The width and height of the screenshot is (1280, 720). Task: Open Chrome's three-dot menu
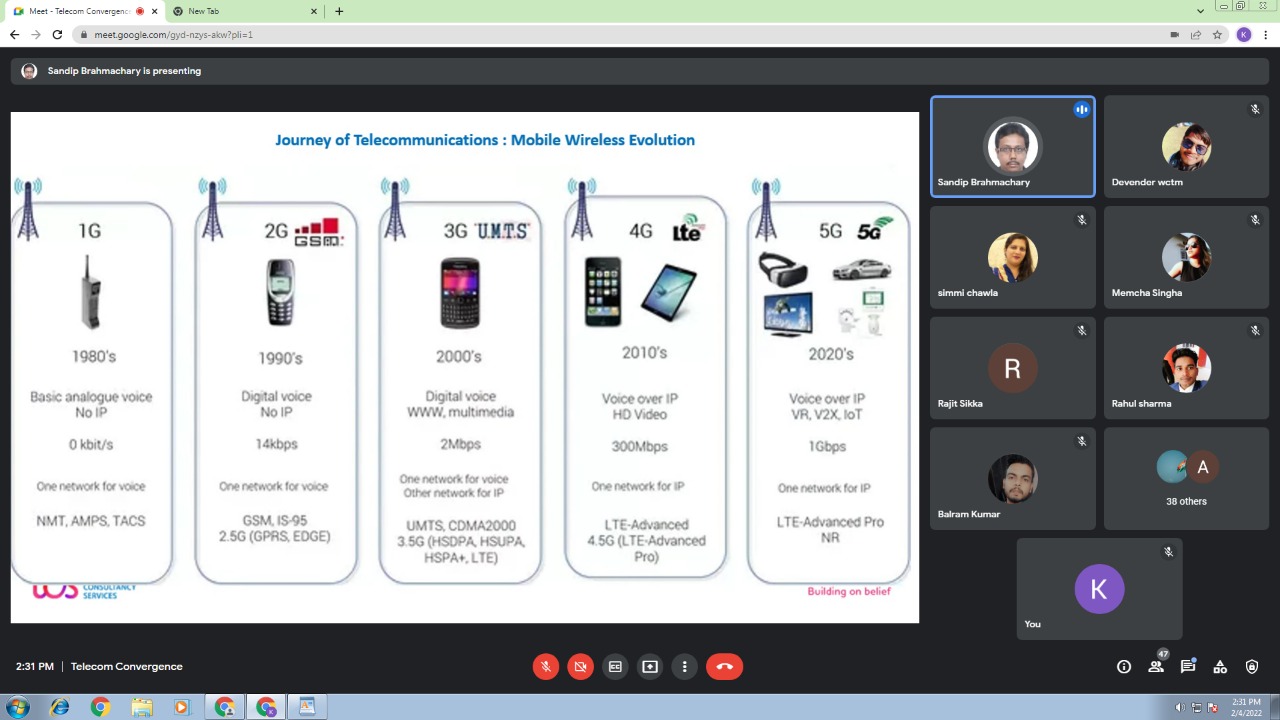[x=1265, y=34]
